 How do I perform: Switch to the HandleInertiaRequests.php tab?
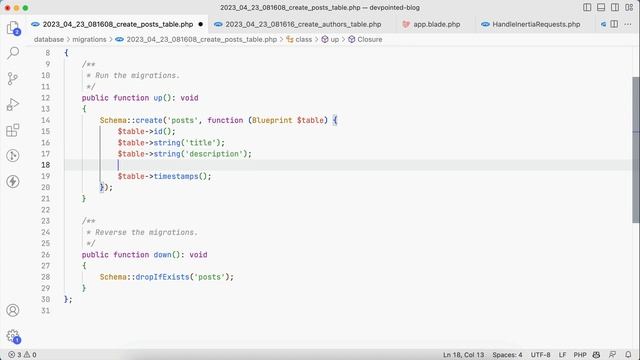[536, 24]
